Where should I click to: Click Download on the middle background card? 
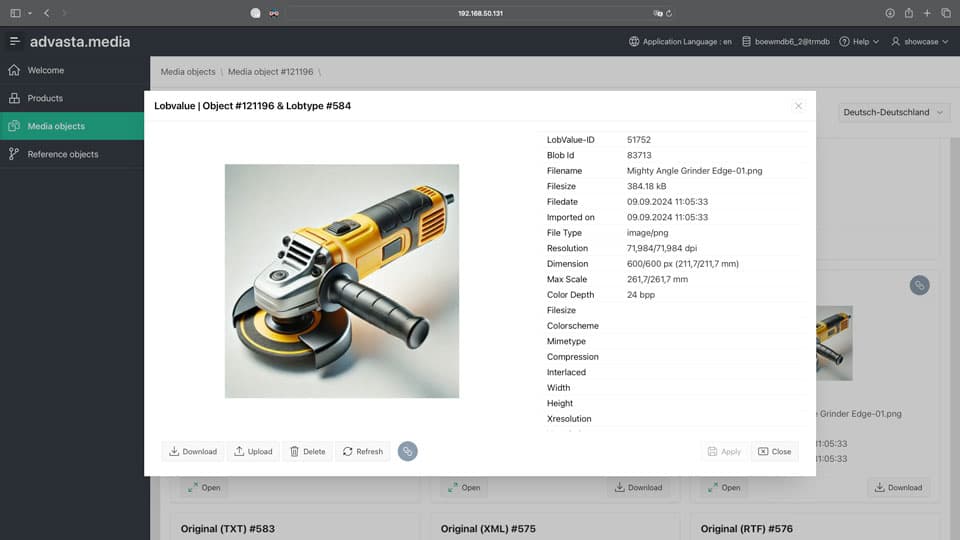(639, 487)
